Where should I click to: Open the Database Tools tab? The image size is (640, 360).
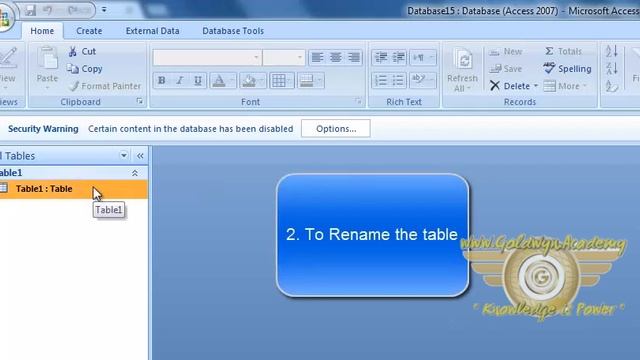coord(233,31)
